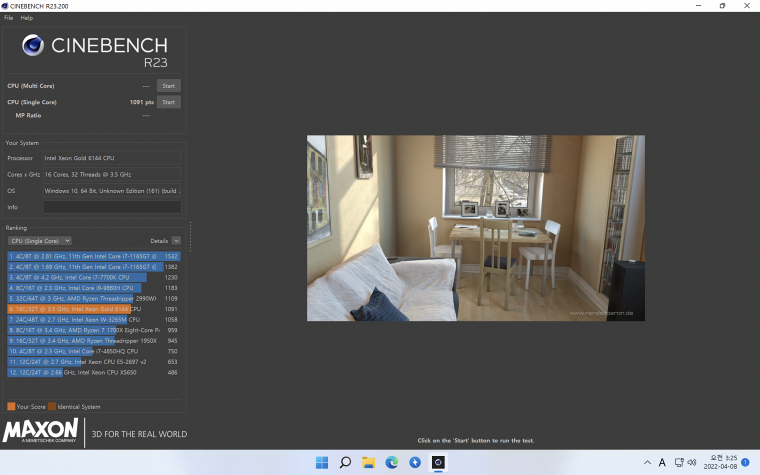This screenshot has width=760, height=475.
Task: Open the Windows Start menu
Action: pos(322,462)
